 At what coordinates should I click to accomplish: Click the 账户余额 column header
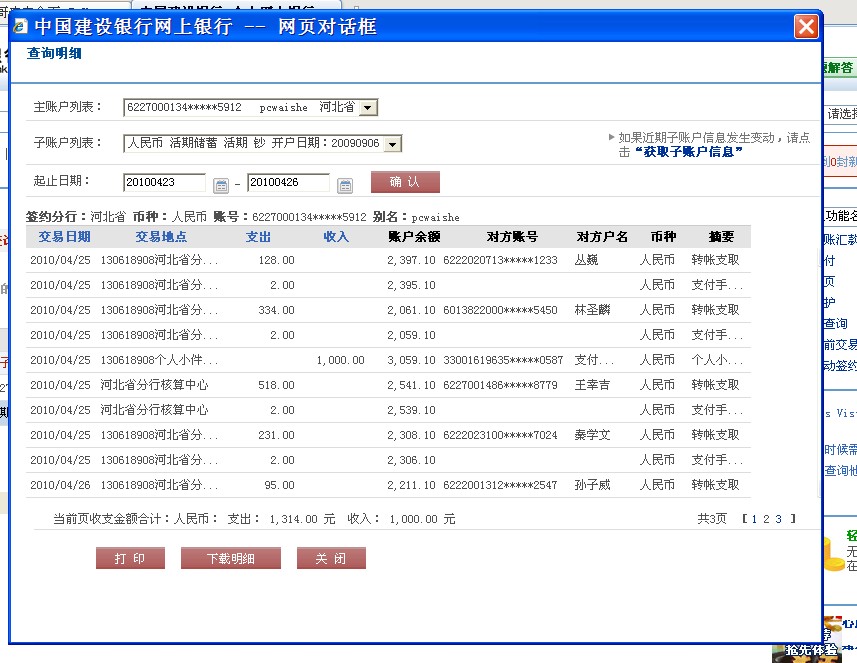[414, 237]
